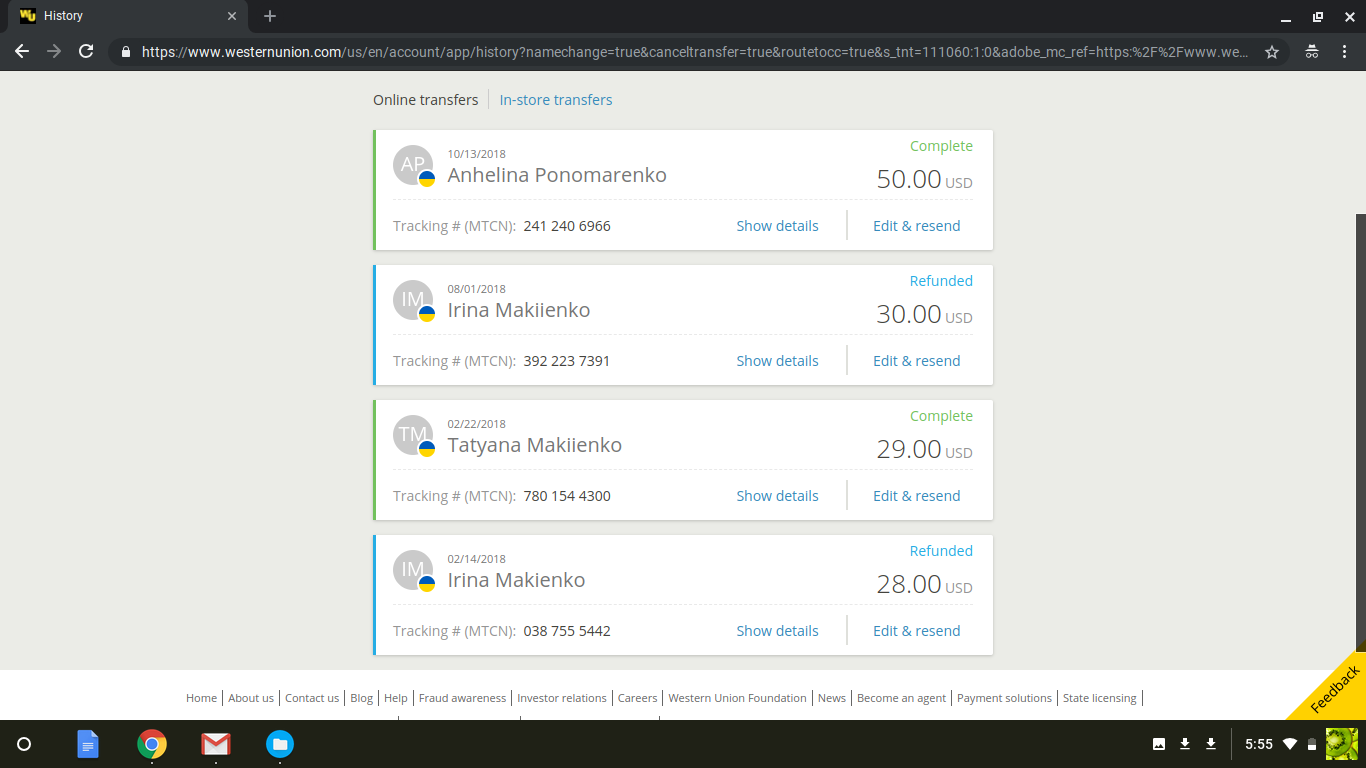
Task: Show details for Tatyana Makiienko transfer
Action: (777, 496)
